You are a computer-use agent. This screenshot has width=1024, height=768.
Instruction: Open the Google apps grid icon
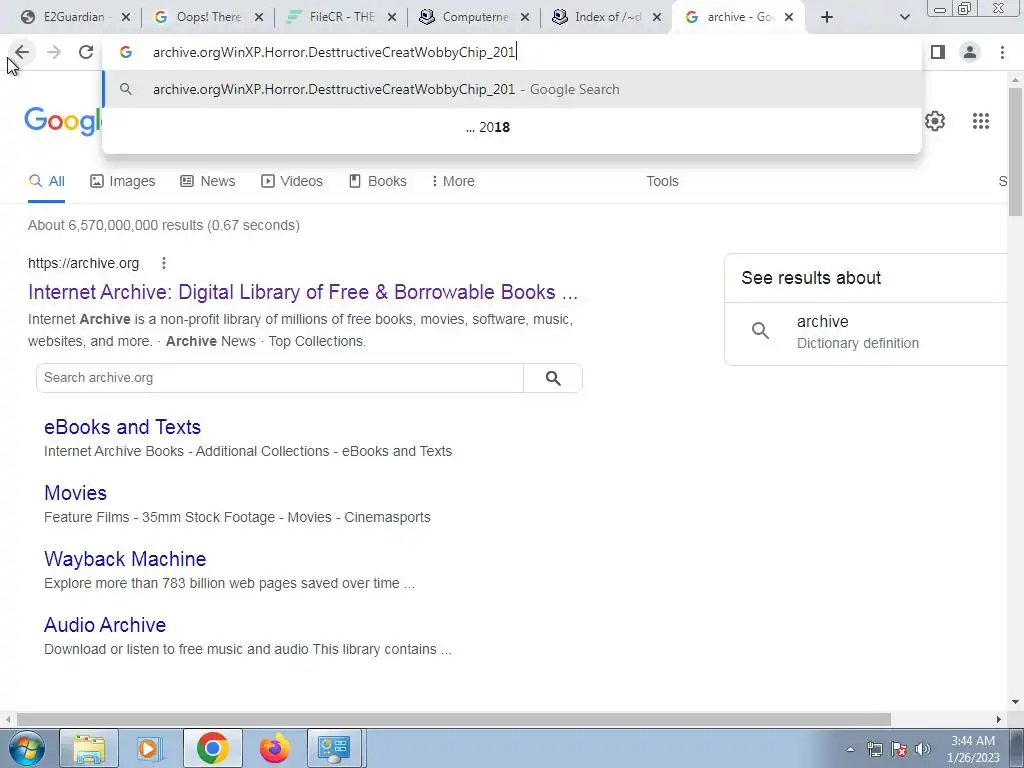(x=980, y=121)
